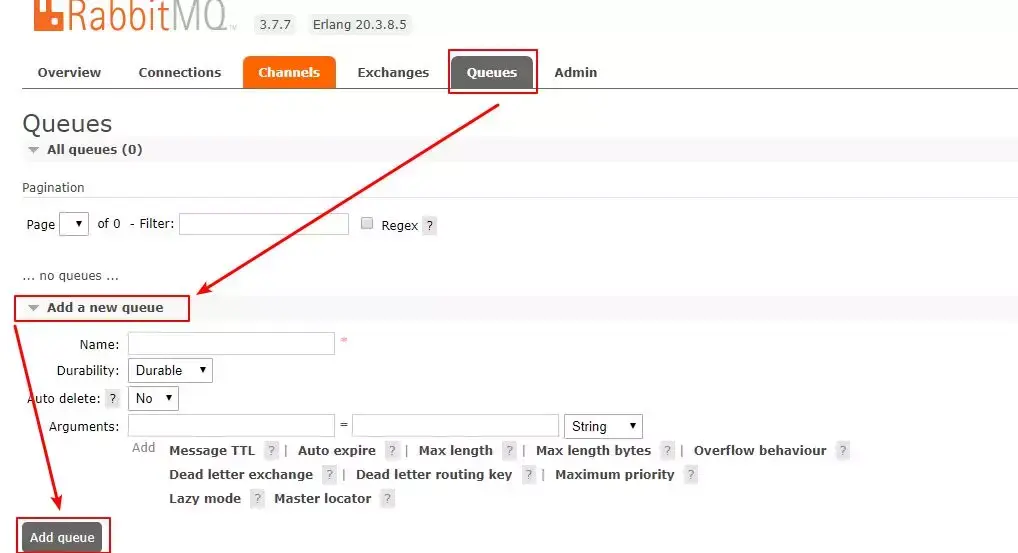Switch to the Admin tab

[576, 73]
